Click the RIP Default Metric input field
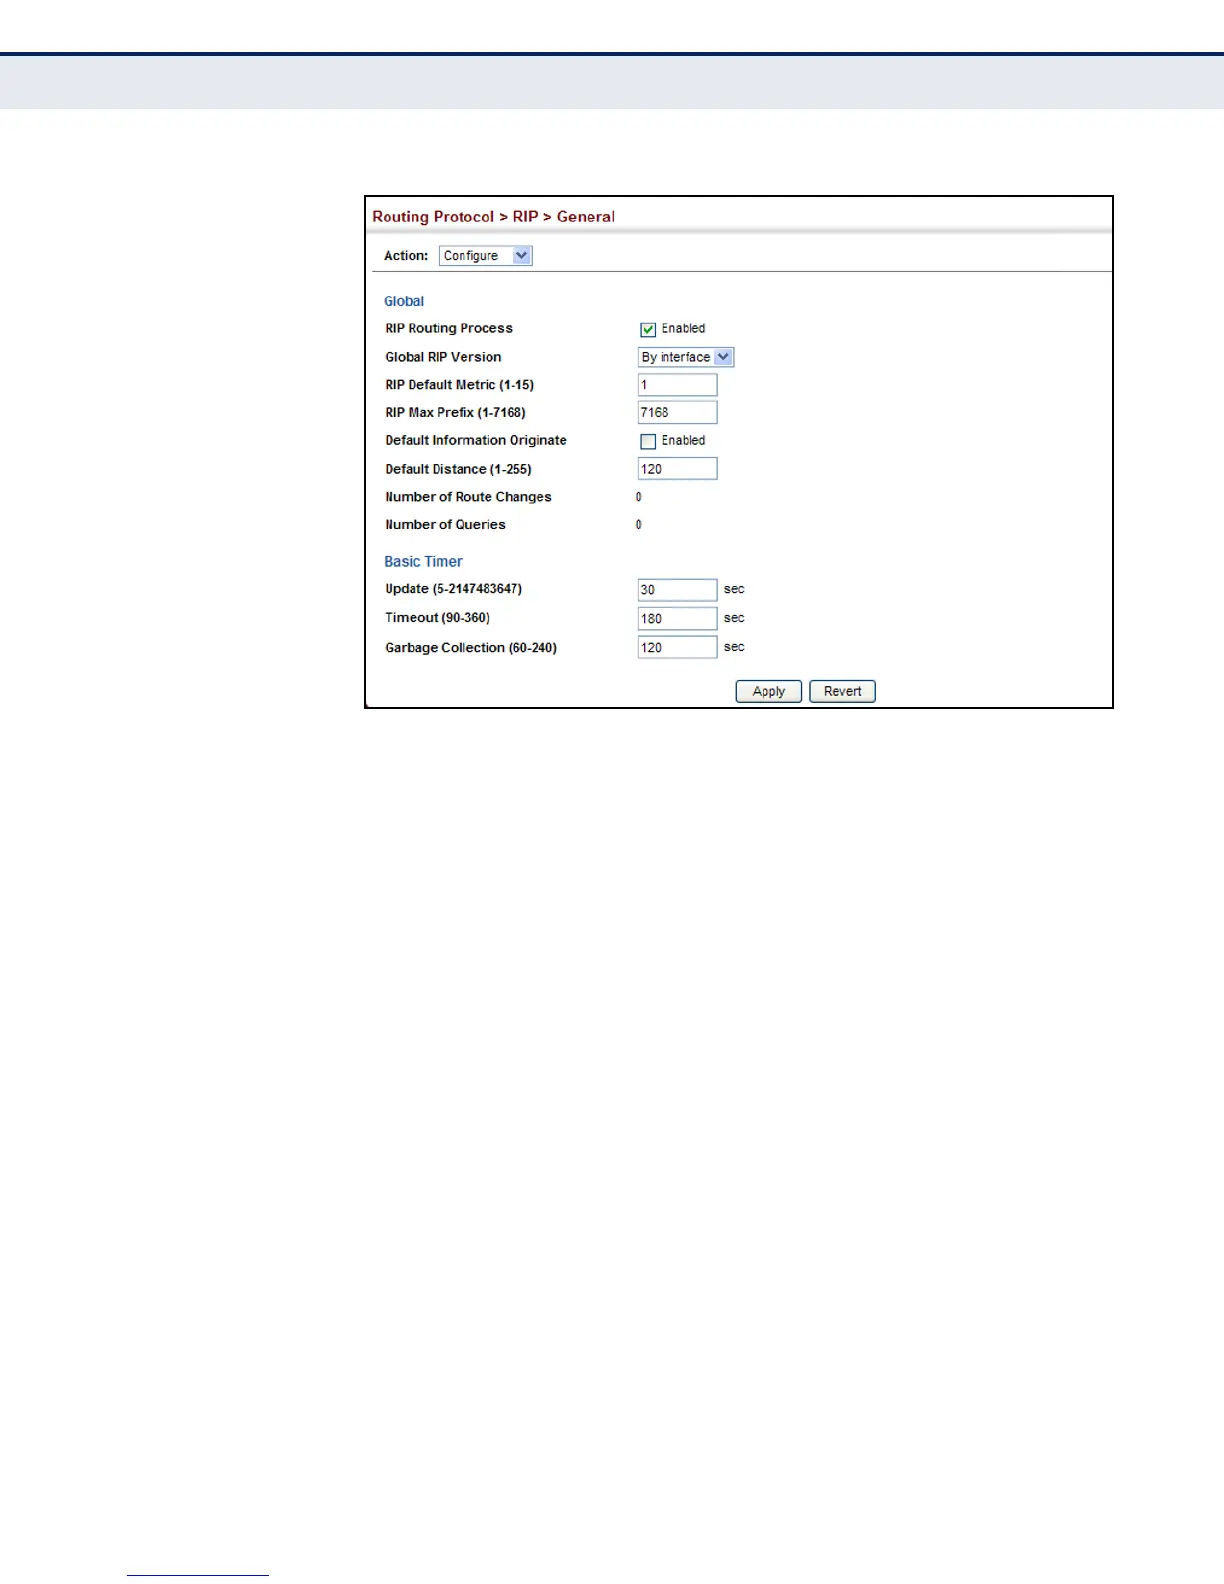The image size is (1224, 1584). pos(677,385)
